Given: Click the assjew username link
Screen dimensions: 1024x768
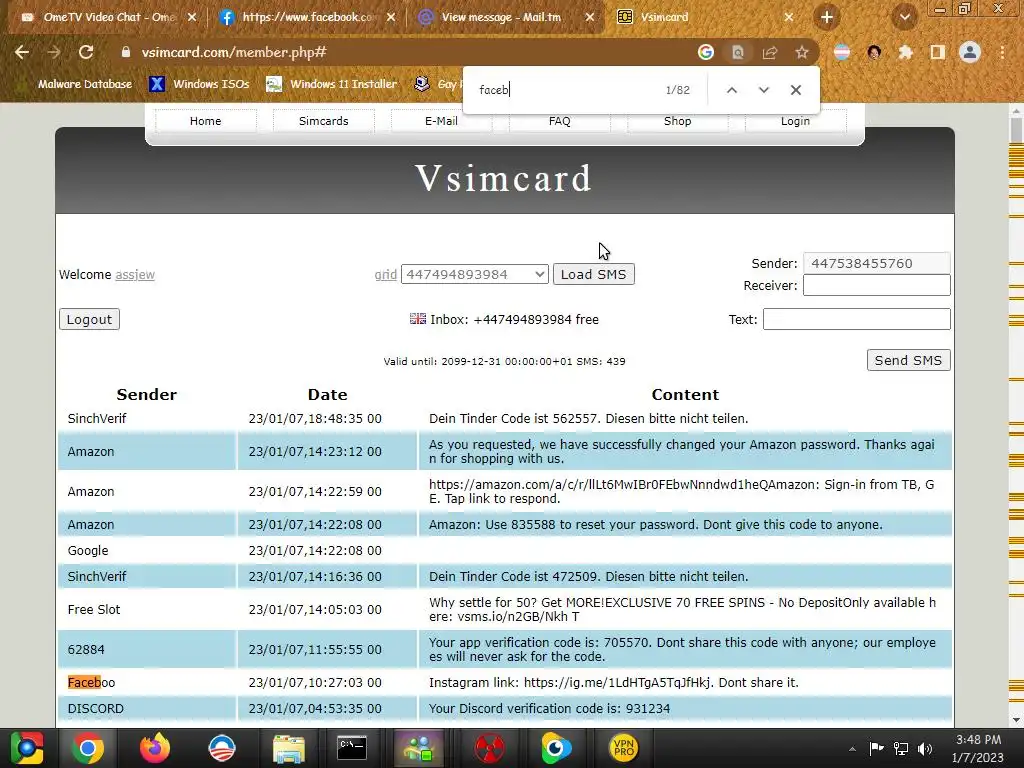Looking at the screenshot, I should click(x=135, y=275).
